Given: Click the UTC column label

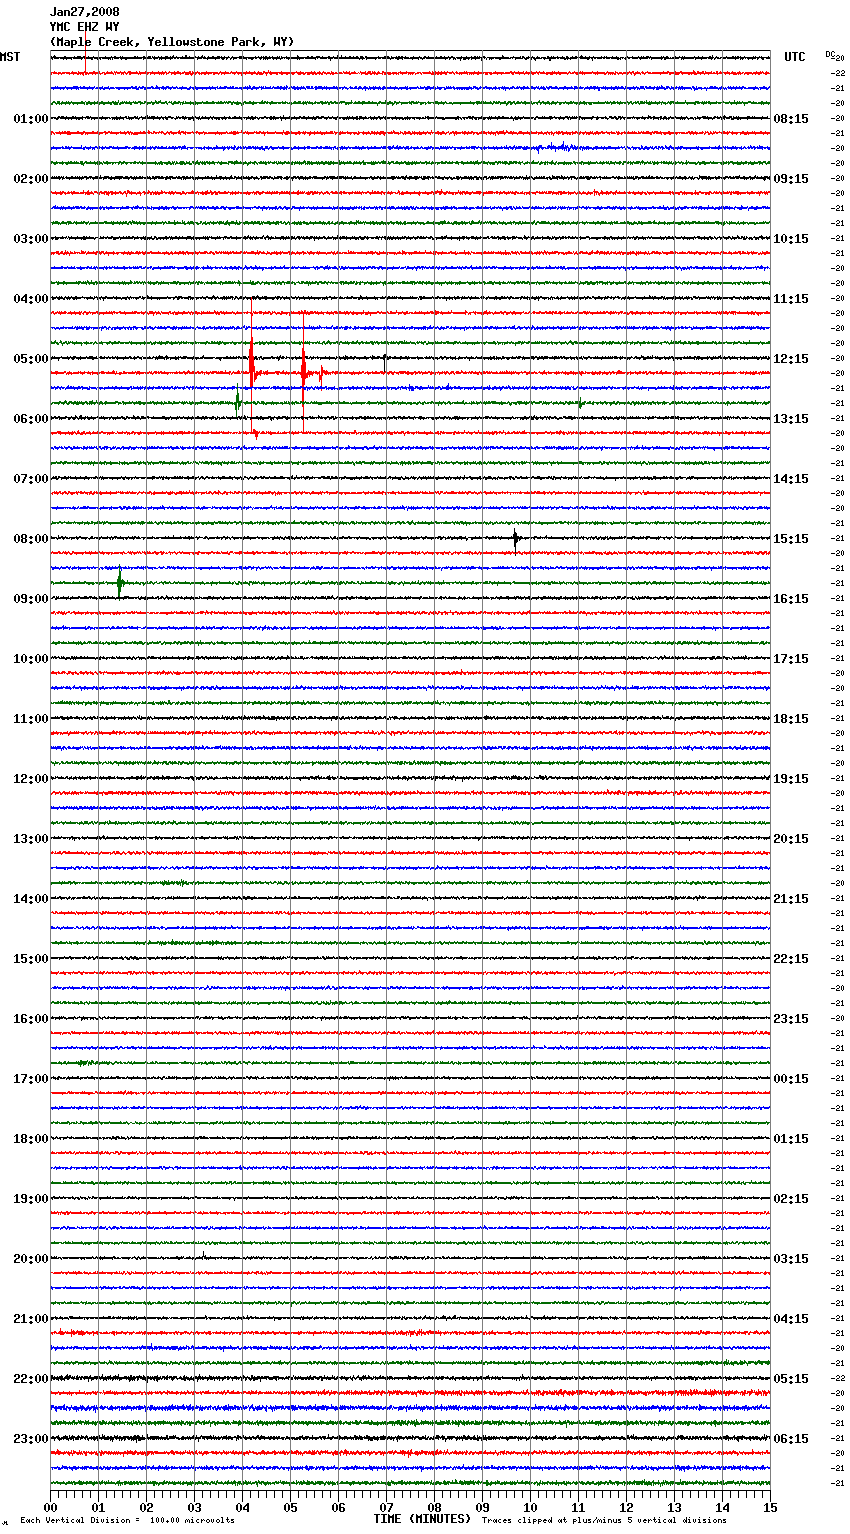Looking at the screenshot, I should (795, 57).
